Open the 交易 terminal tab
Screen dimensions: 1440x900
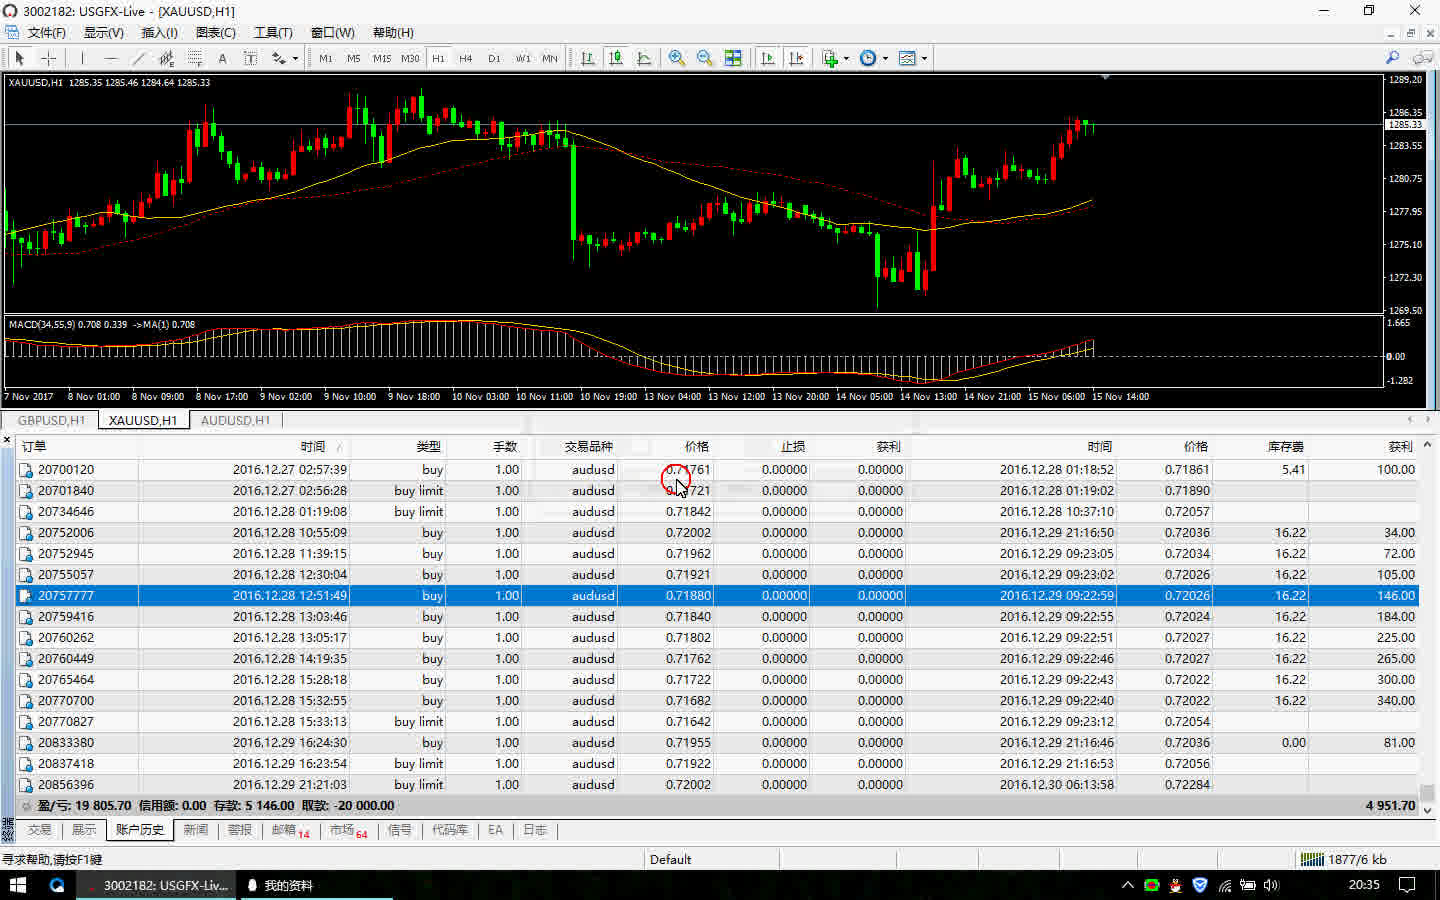(40, 830)
